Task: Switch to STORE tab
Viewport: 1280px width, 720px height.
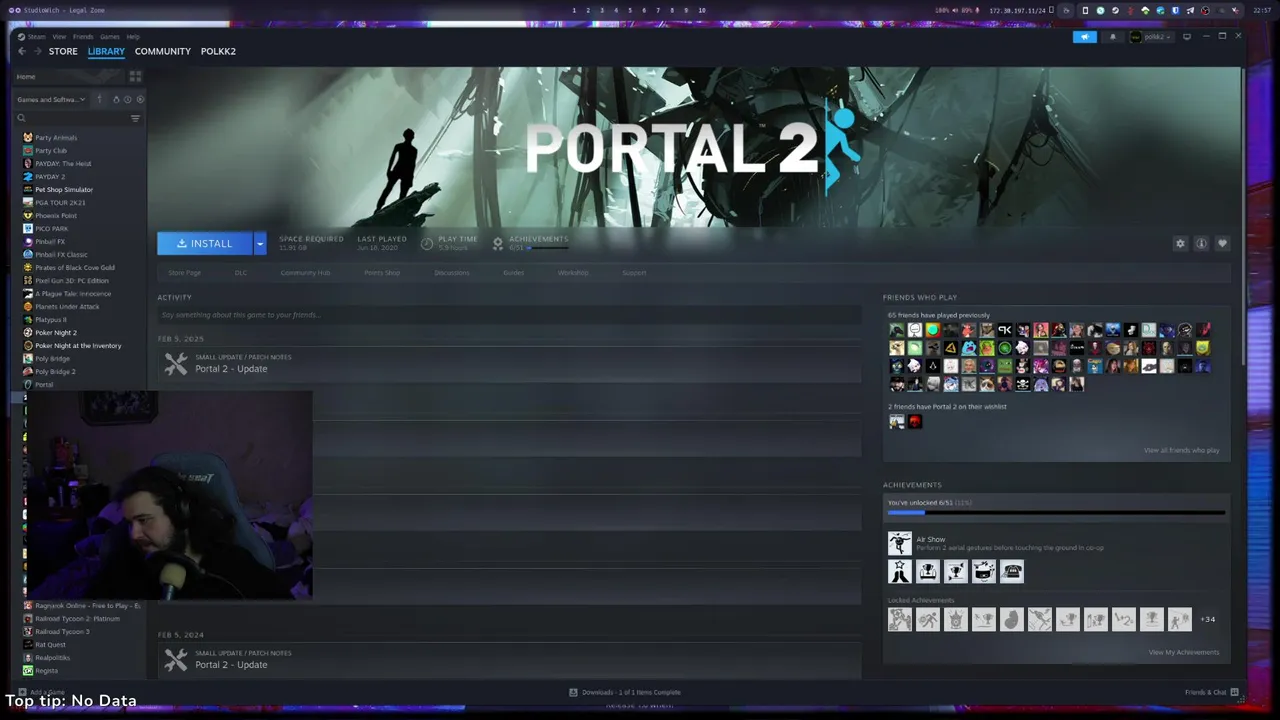Action: point(63,51)
